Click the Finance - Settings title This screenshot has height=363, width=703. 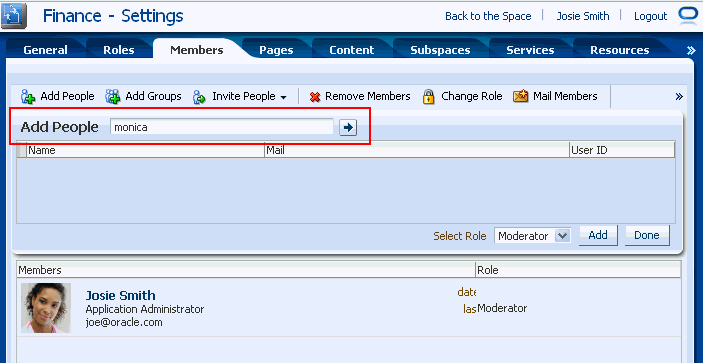coord(113,17)
